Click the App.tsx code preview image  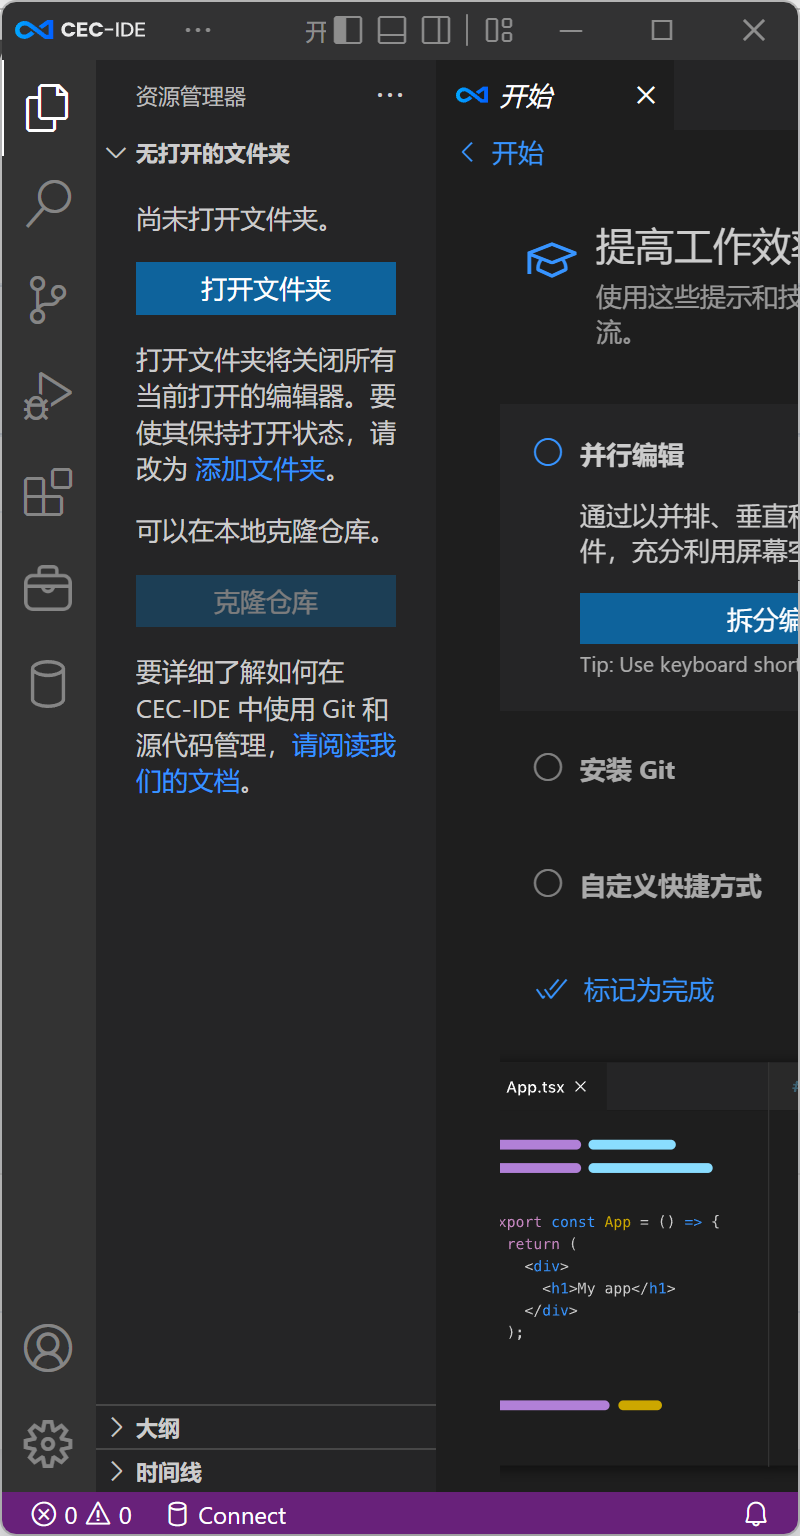pyautogui.click(x=650, y=1264)
